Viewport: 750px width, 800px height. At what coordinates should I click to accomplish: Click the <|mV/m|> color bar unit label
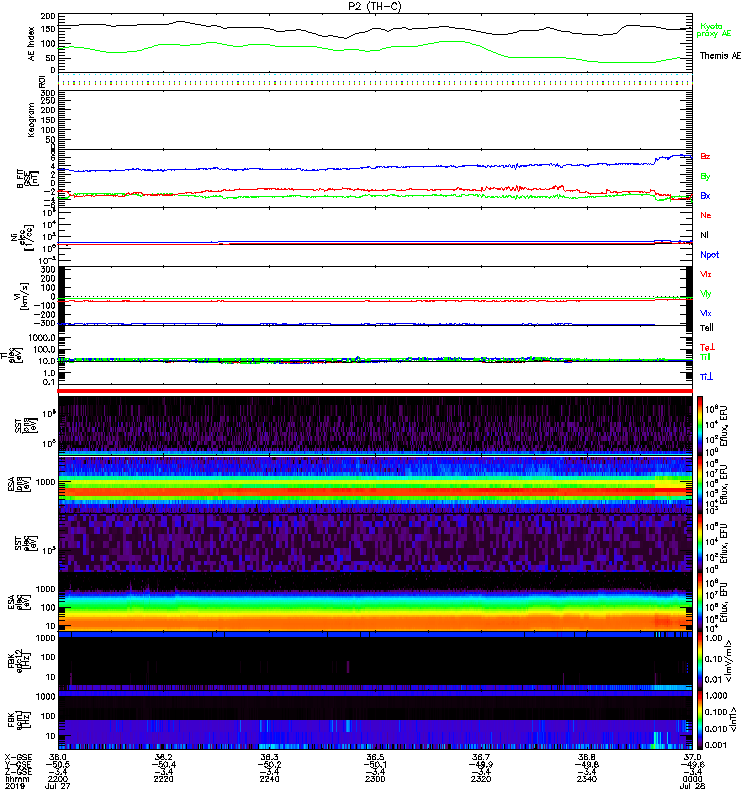[x=729, y=661]
